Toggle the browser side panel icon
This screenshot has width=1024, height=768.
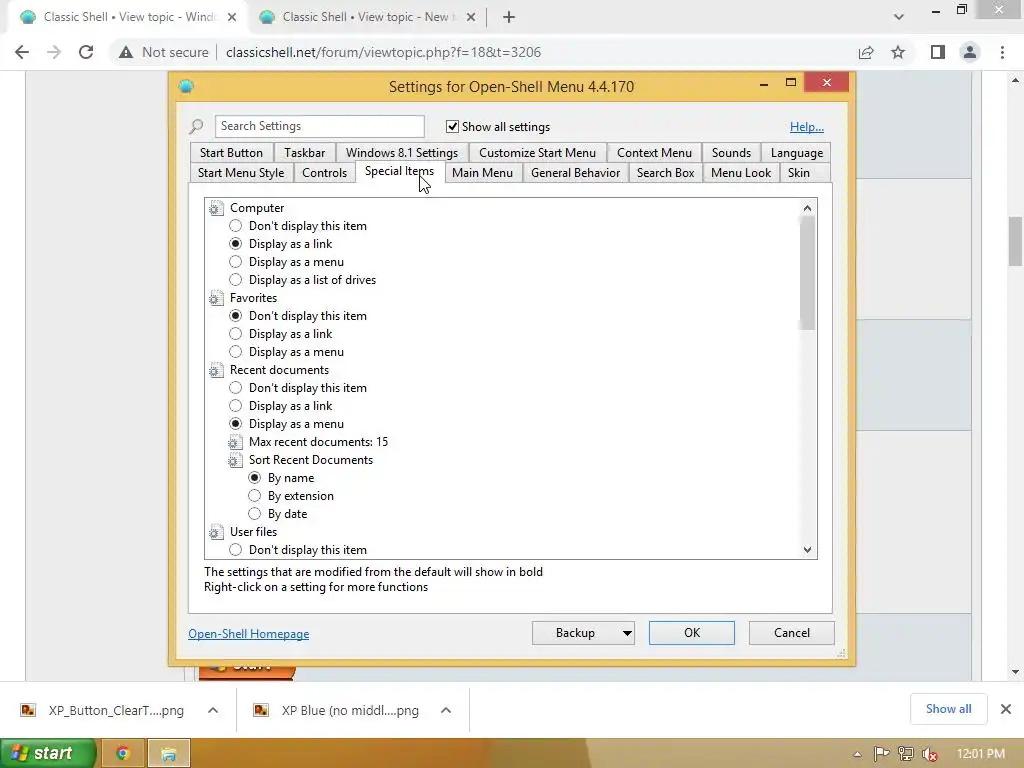click(x=938, y=52)
